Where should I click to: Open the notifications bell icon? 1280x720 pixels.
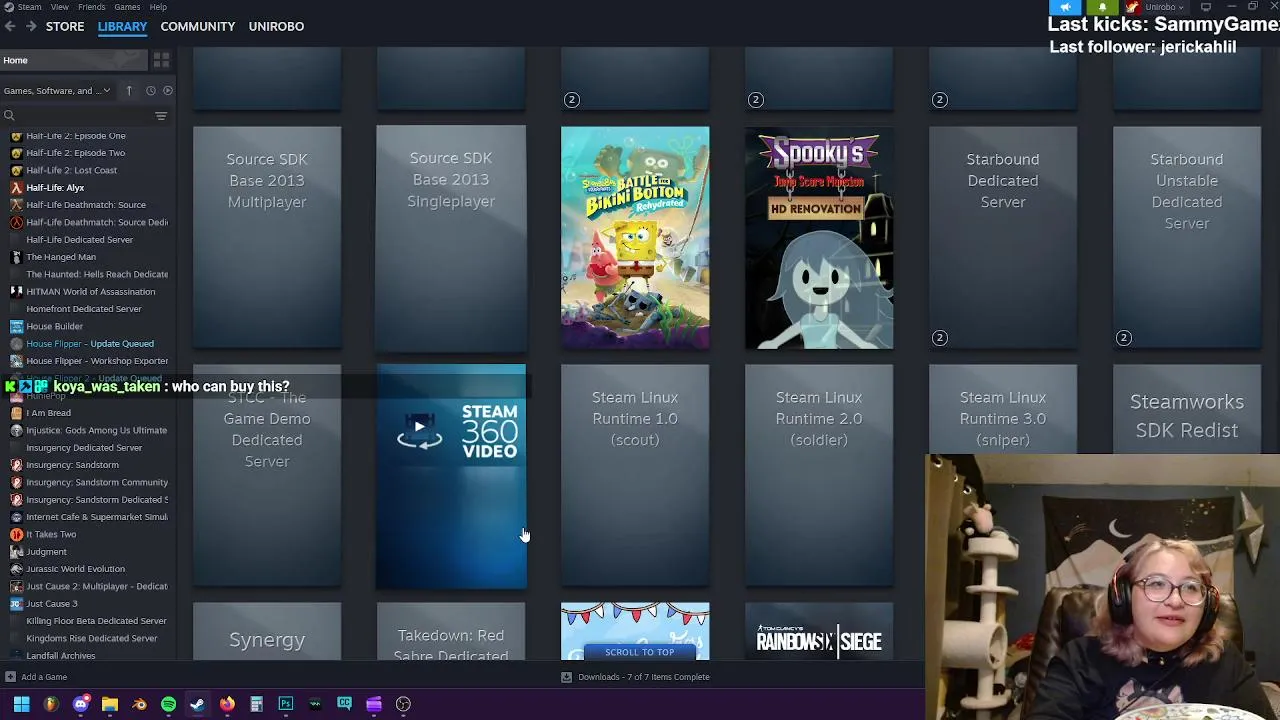click(1102, 7)
